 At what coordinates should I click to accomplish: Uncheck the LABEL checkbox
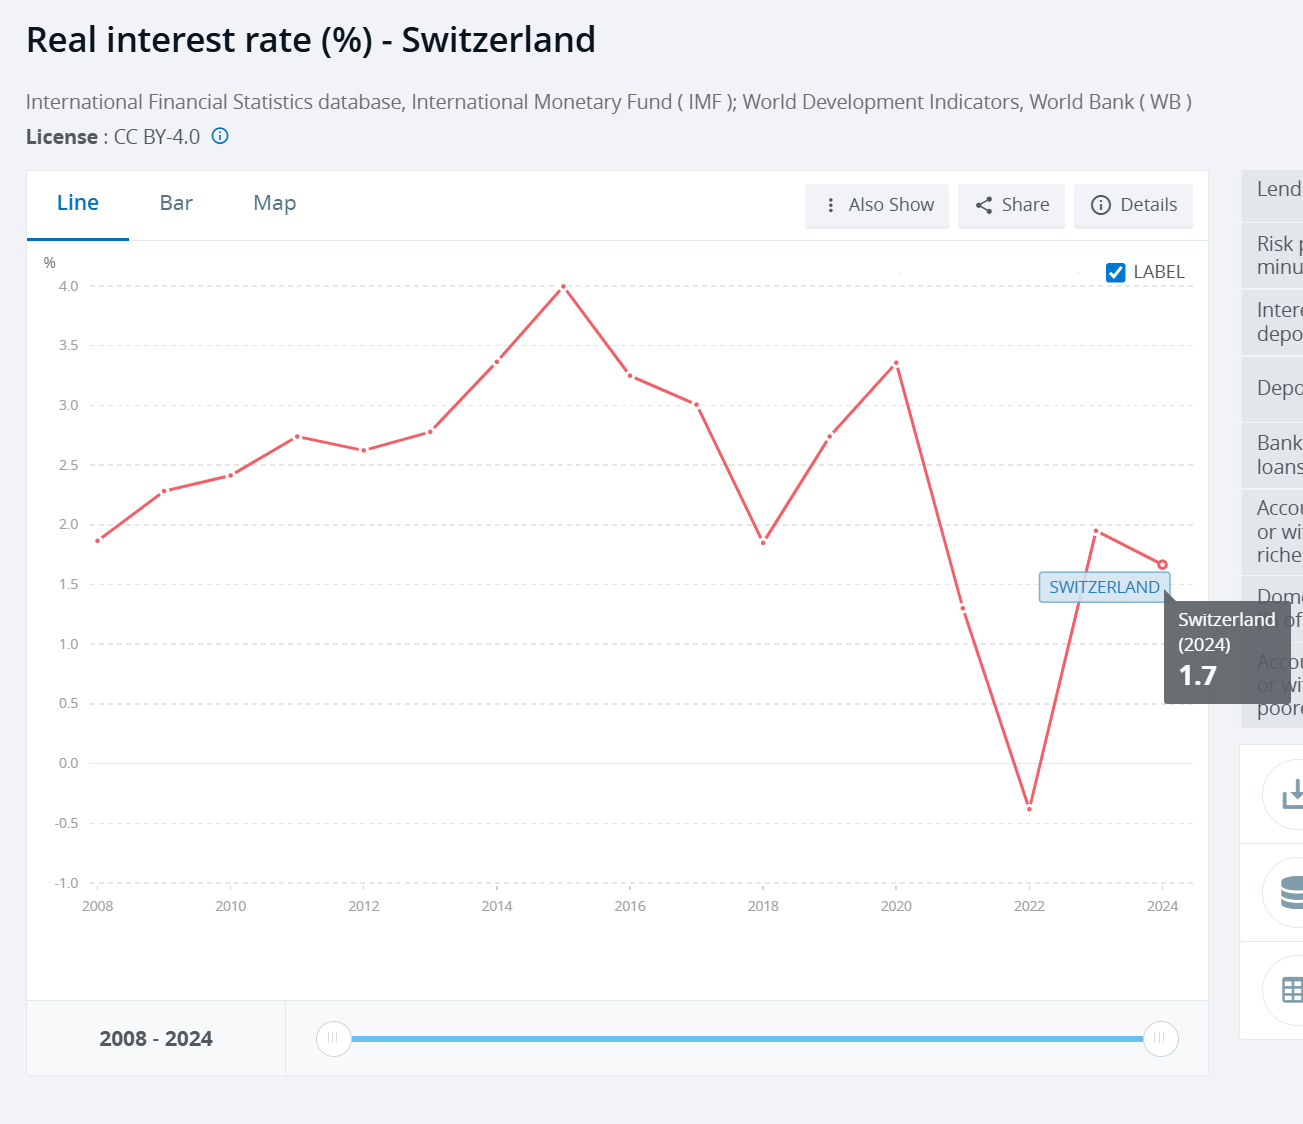pos(1116,272)
